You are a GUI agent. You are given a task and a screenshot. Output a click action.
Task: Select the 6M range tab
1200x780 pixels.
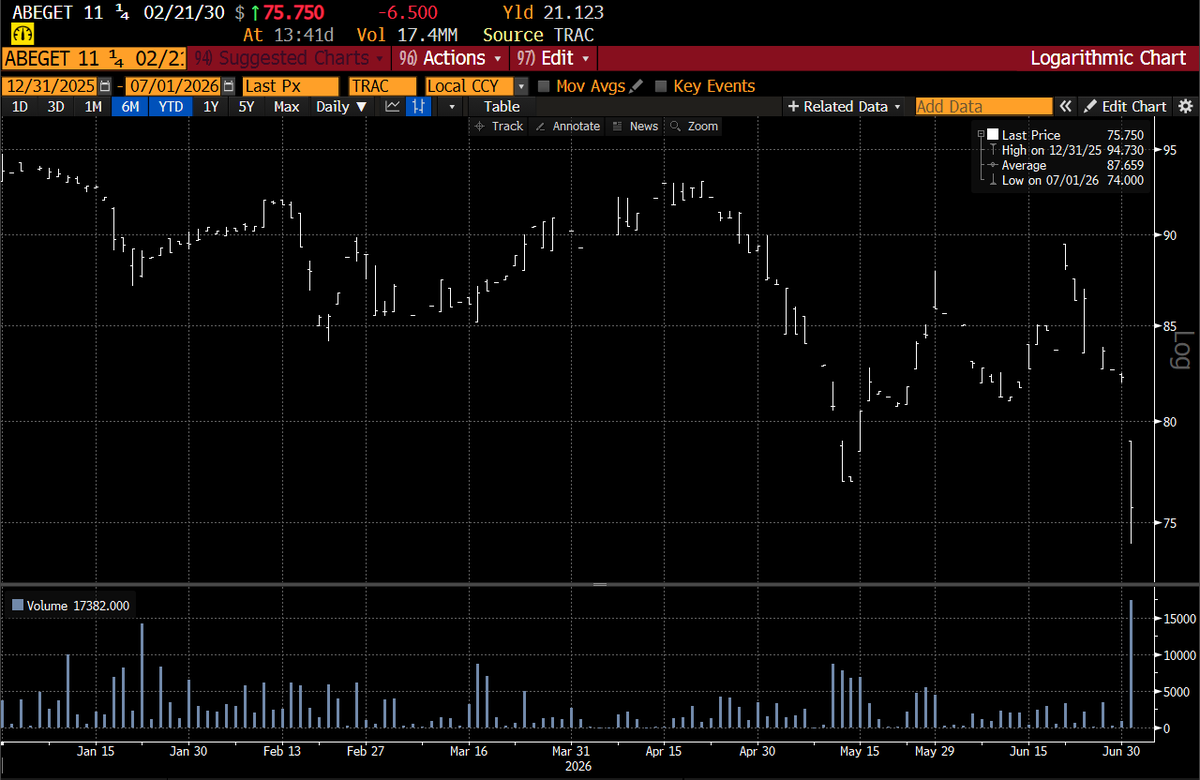(130, 106)
